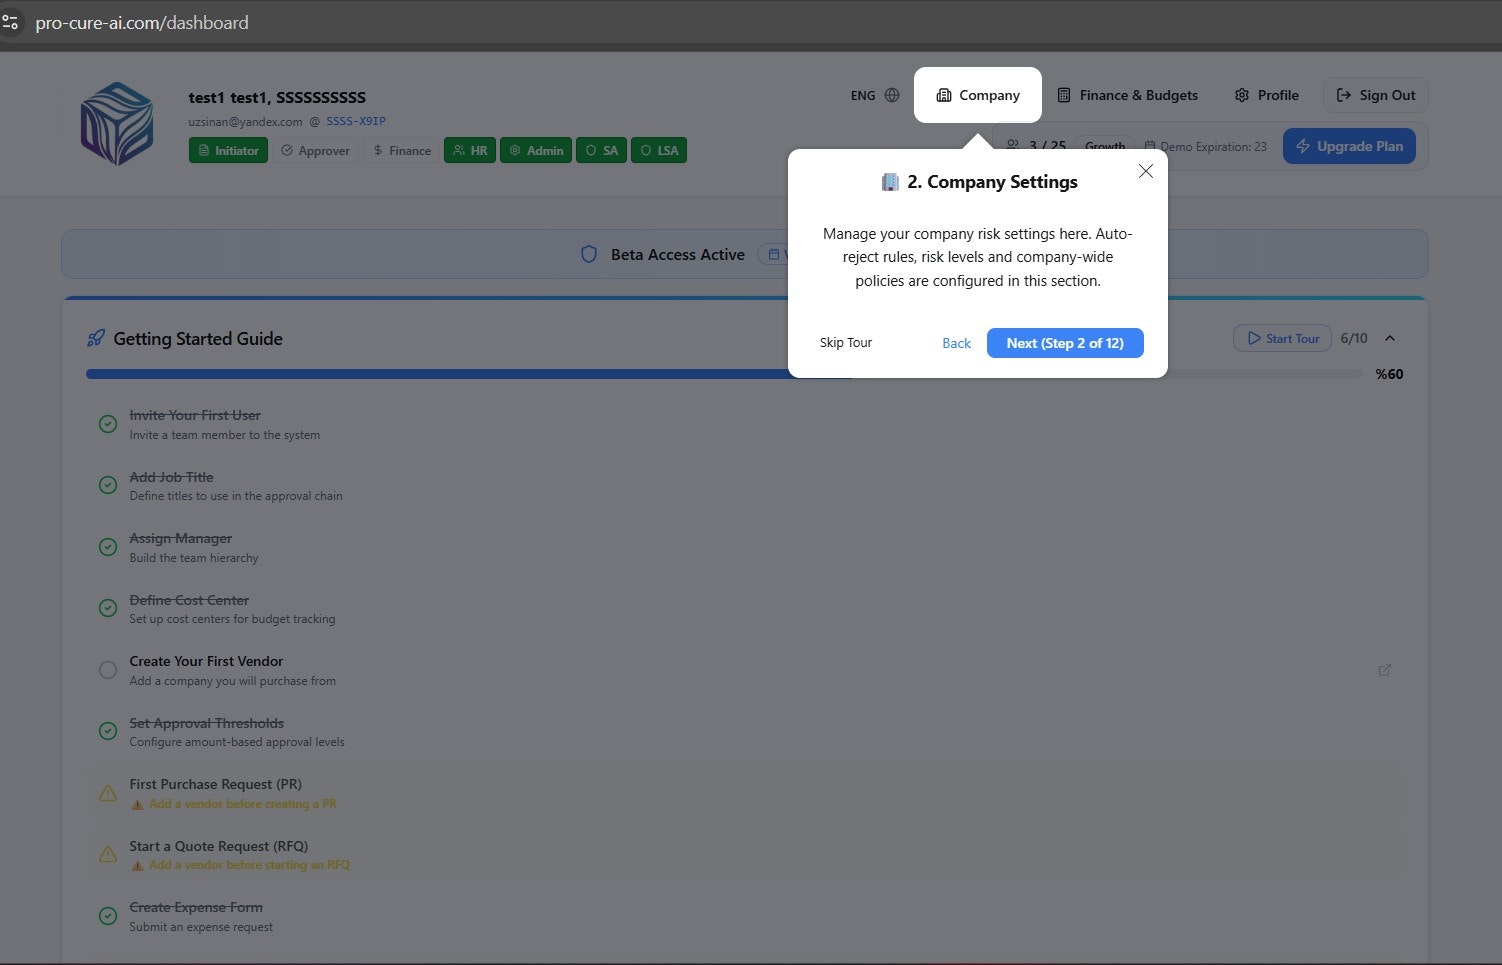The image size is (1502, 965).
Task: Open the Company menu
Action: click(978, 95)
